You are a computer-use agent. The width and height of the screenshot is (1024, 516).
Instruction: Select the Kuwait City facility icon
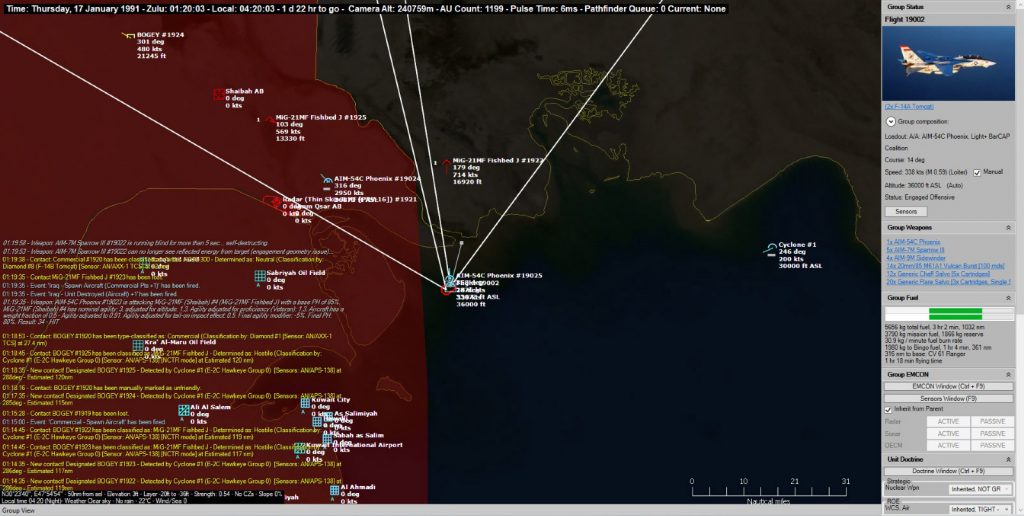tap(305, 403)
